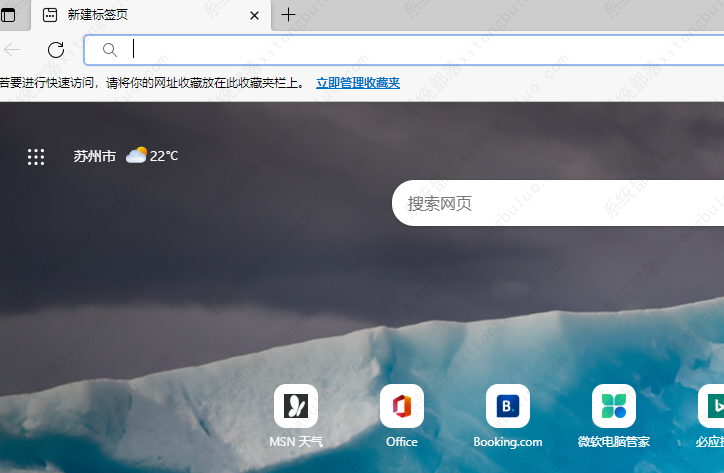Click the 22°C temperature reading
724x473 pixels.
(164, 156)
